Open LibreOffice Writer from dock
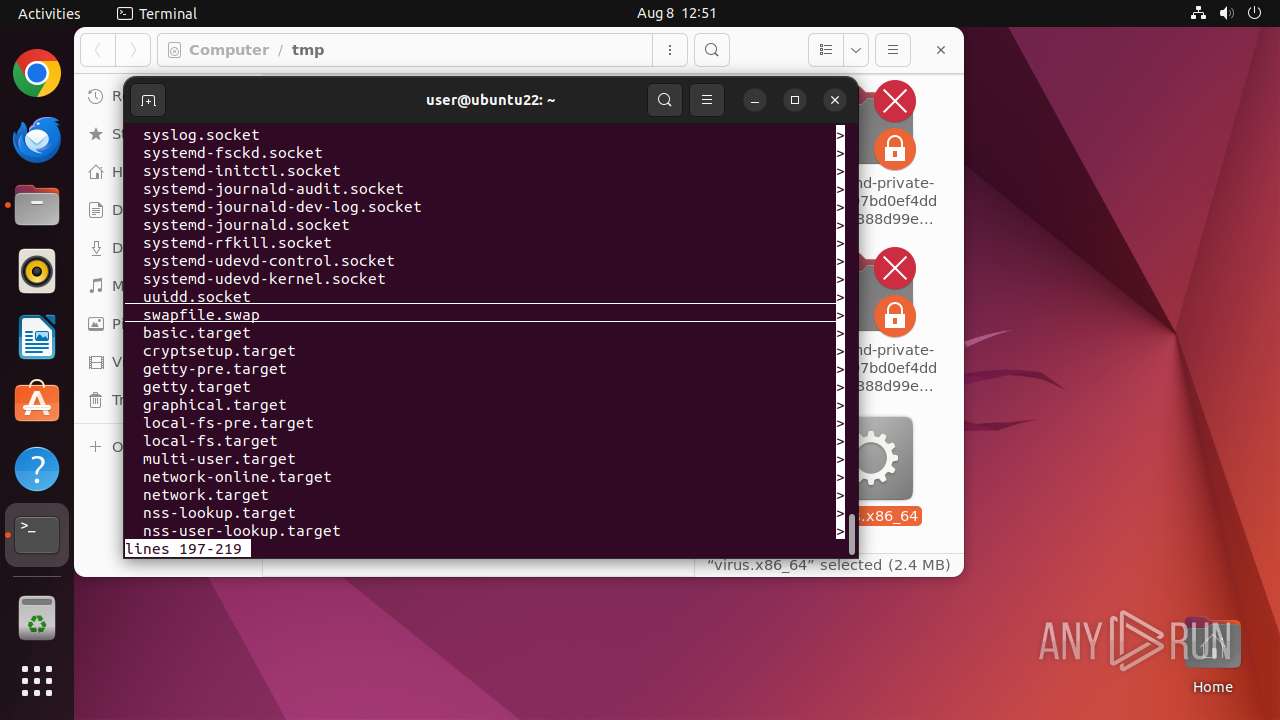 point(37,338)
